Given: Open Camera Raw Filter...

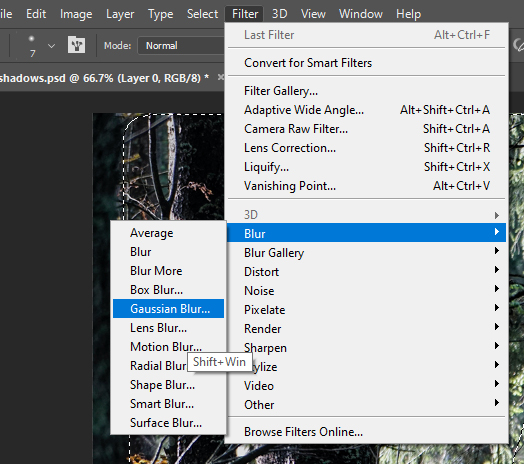Looking at the screenshot, I should click(367, 129).
